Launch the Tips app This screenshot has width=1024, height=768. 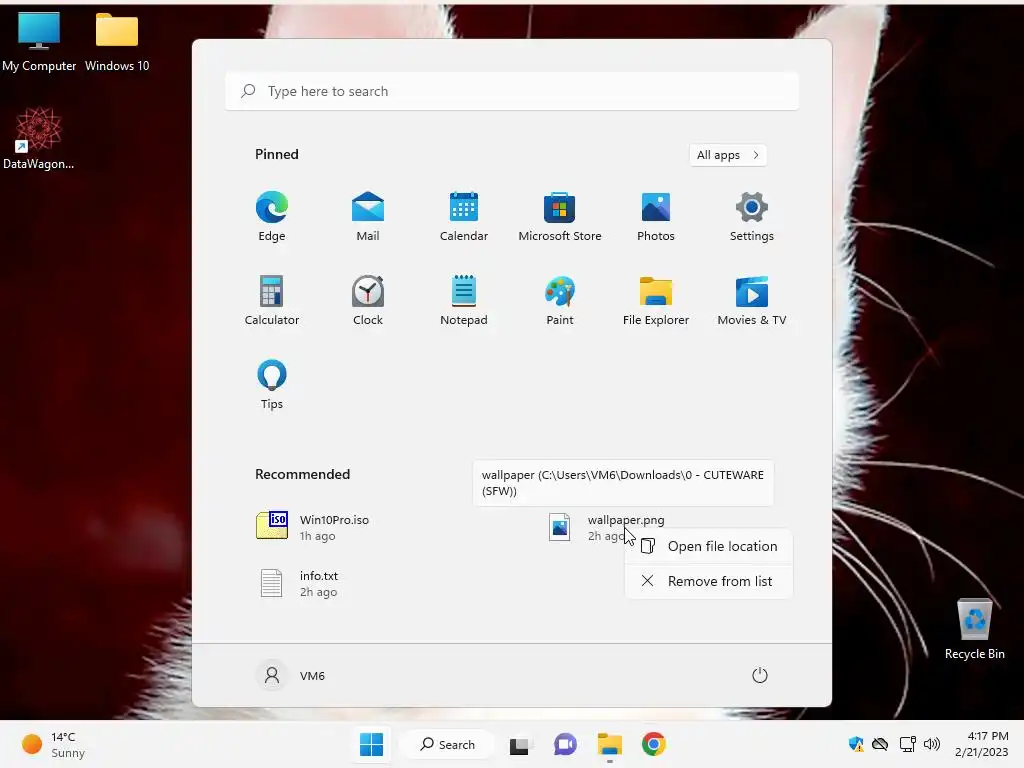click(272, 384)
